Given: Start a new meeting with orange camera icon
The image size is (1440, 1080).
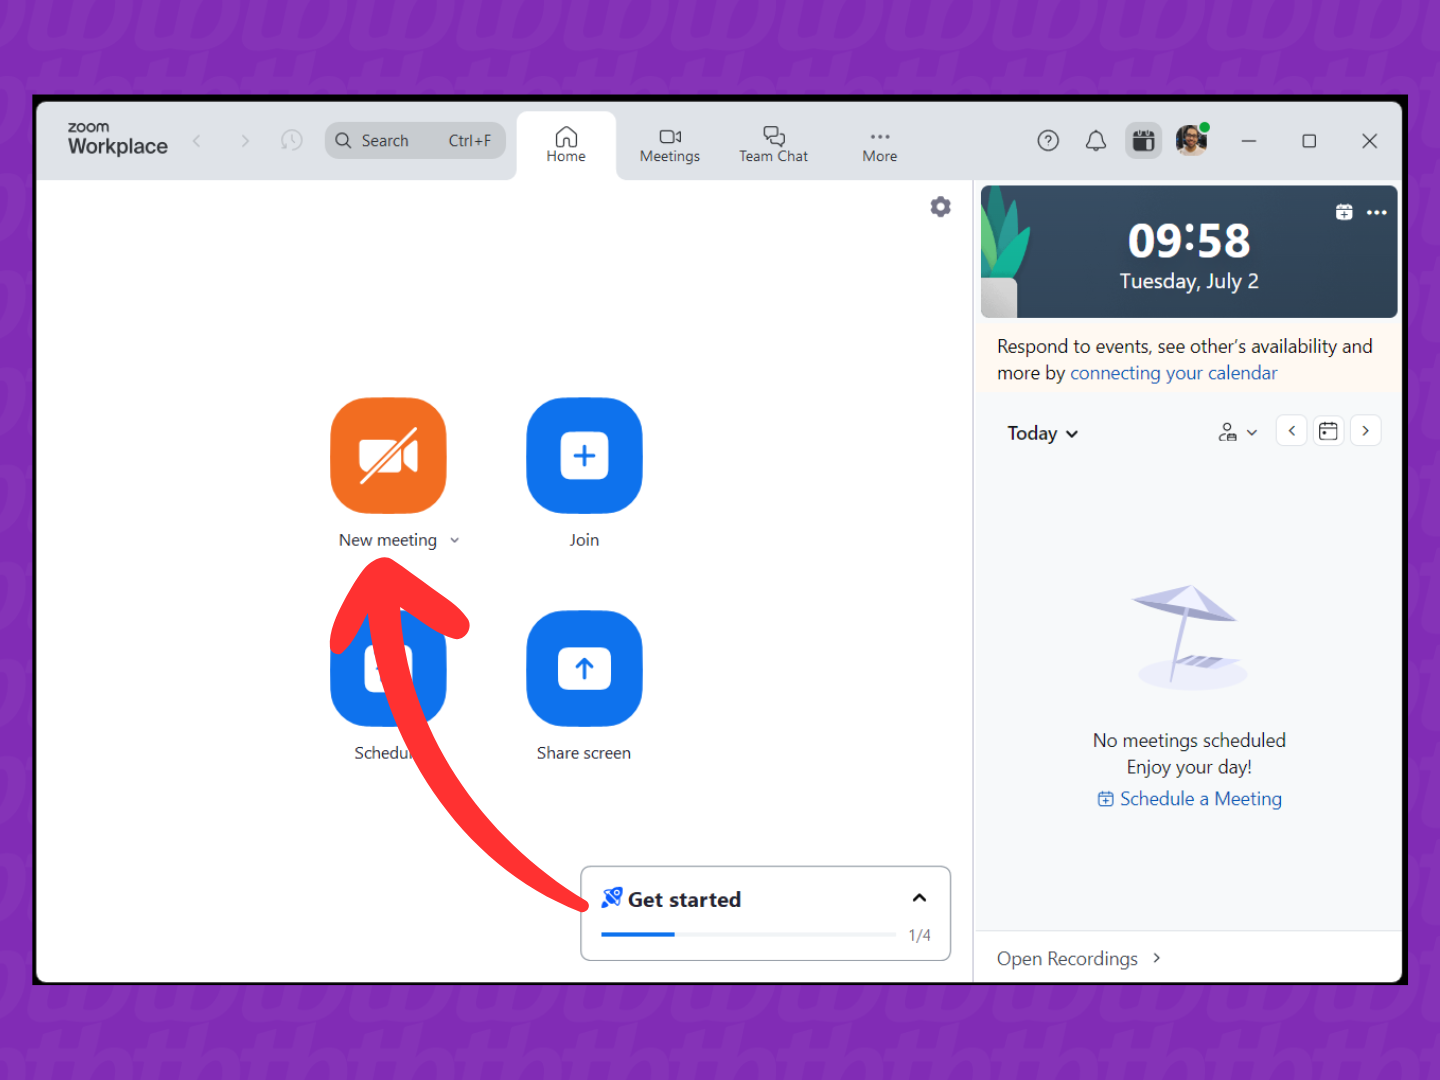Looking at the screenshot, I should tap(388, 456).
